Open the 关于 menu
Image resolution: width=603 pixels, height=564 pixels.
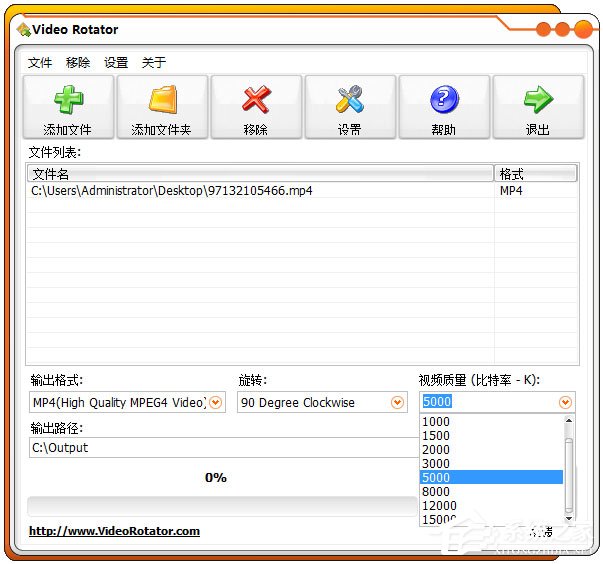coord(154,62)
